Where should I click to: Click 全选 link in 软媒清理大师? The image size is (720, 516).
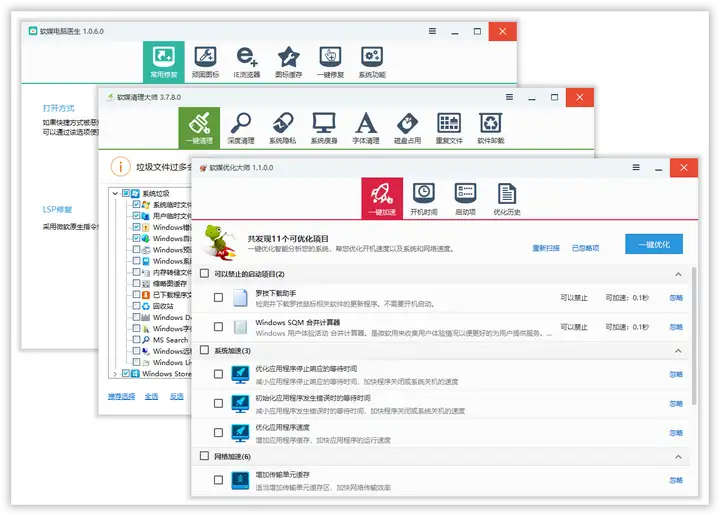(x=152, y=396)
